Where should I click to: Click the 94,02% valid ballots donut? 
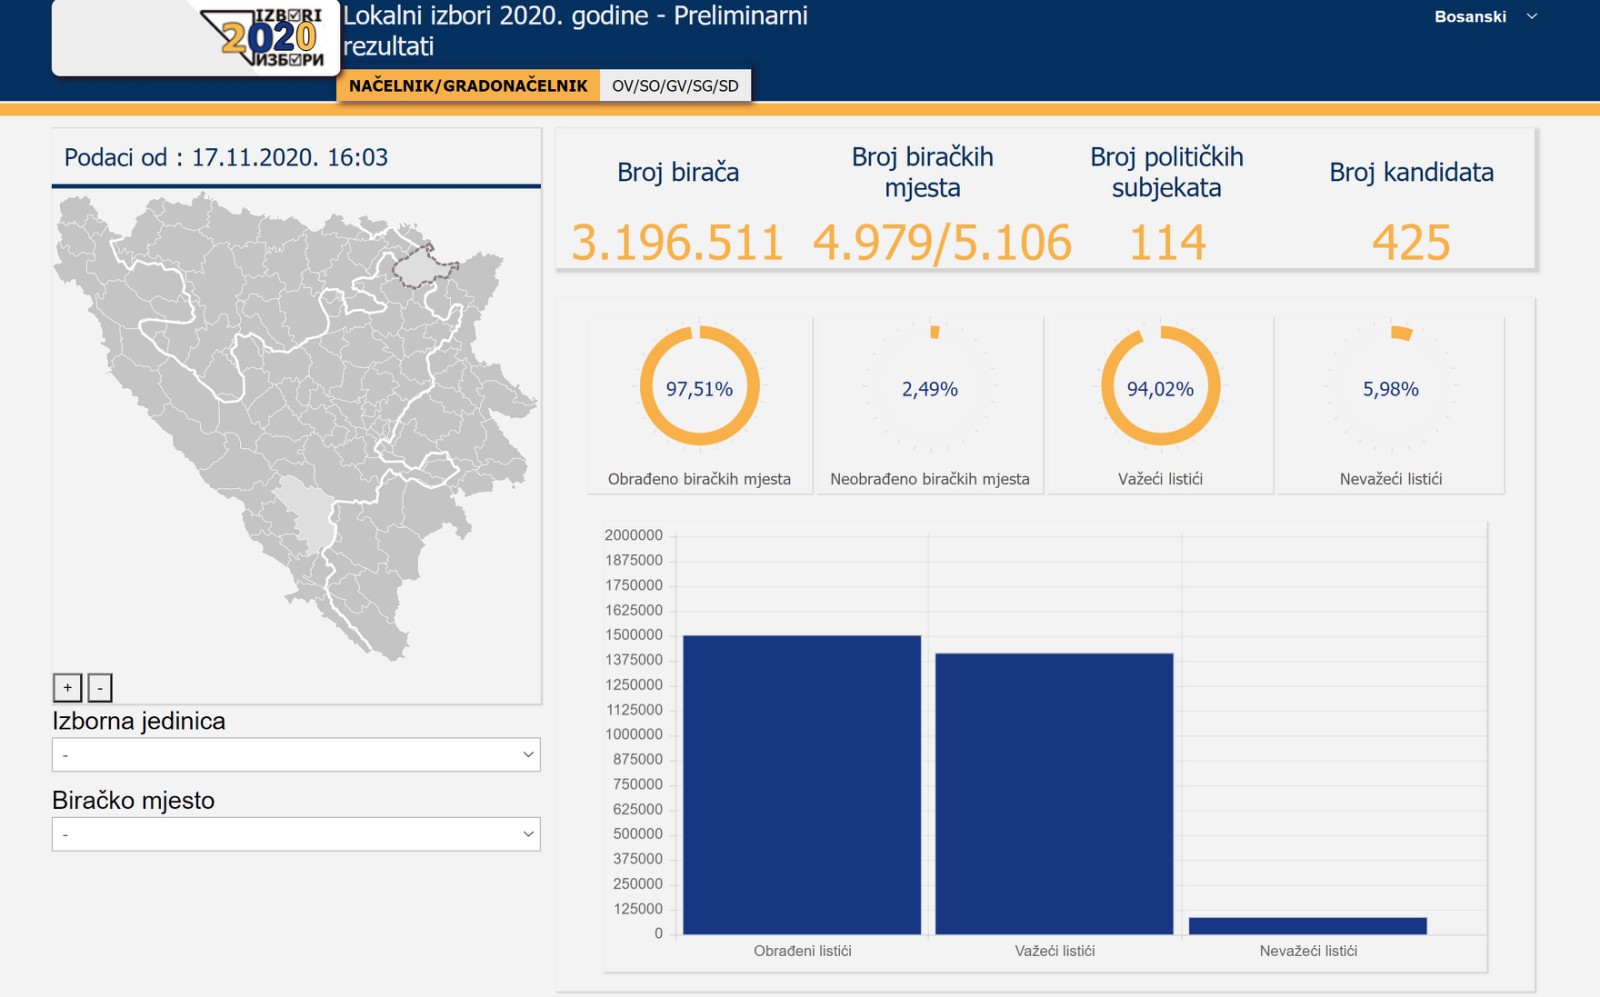(1160, 387)
